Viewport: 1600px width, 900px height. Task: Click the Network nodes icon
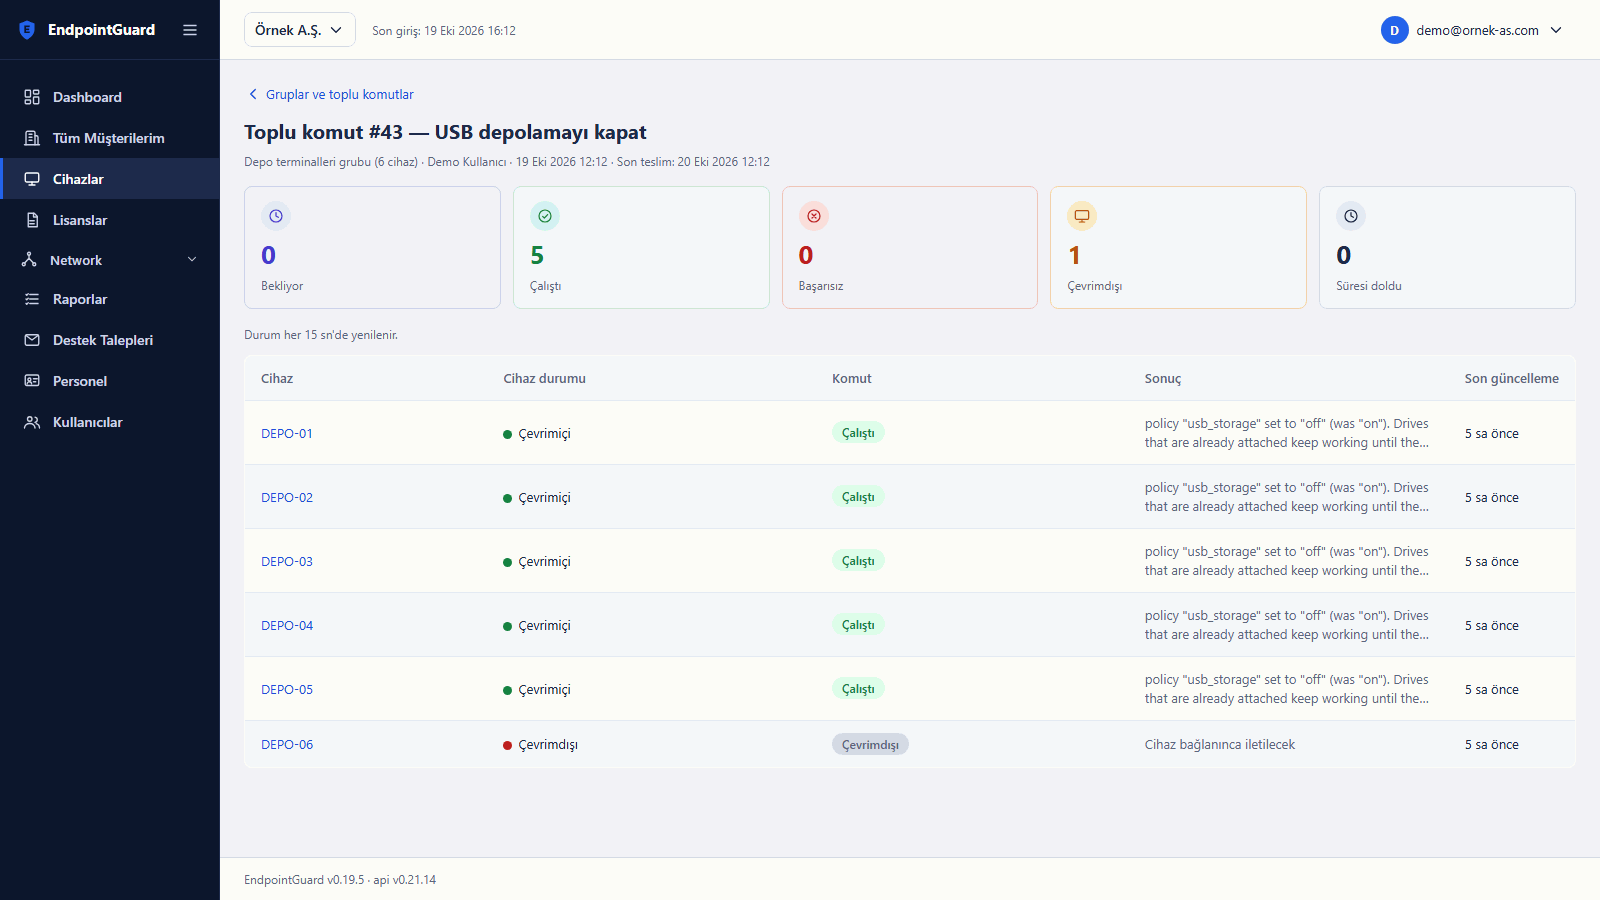[x=29, y=260]
